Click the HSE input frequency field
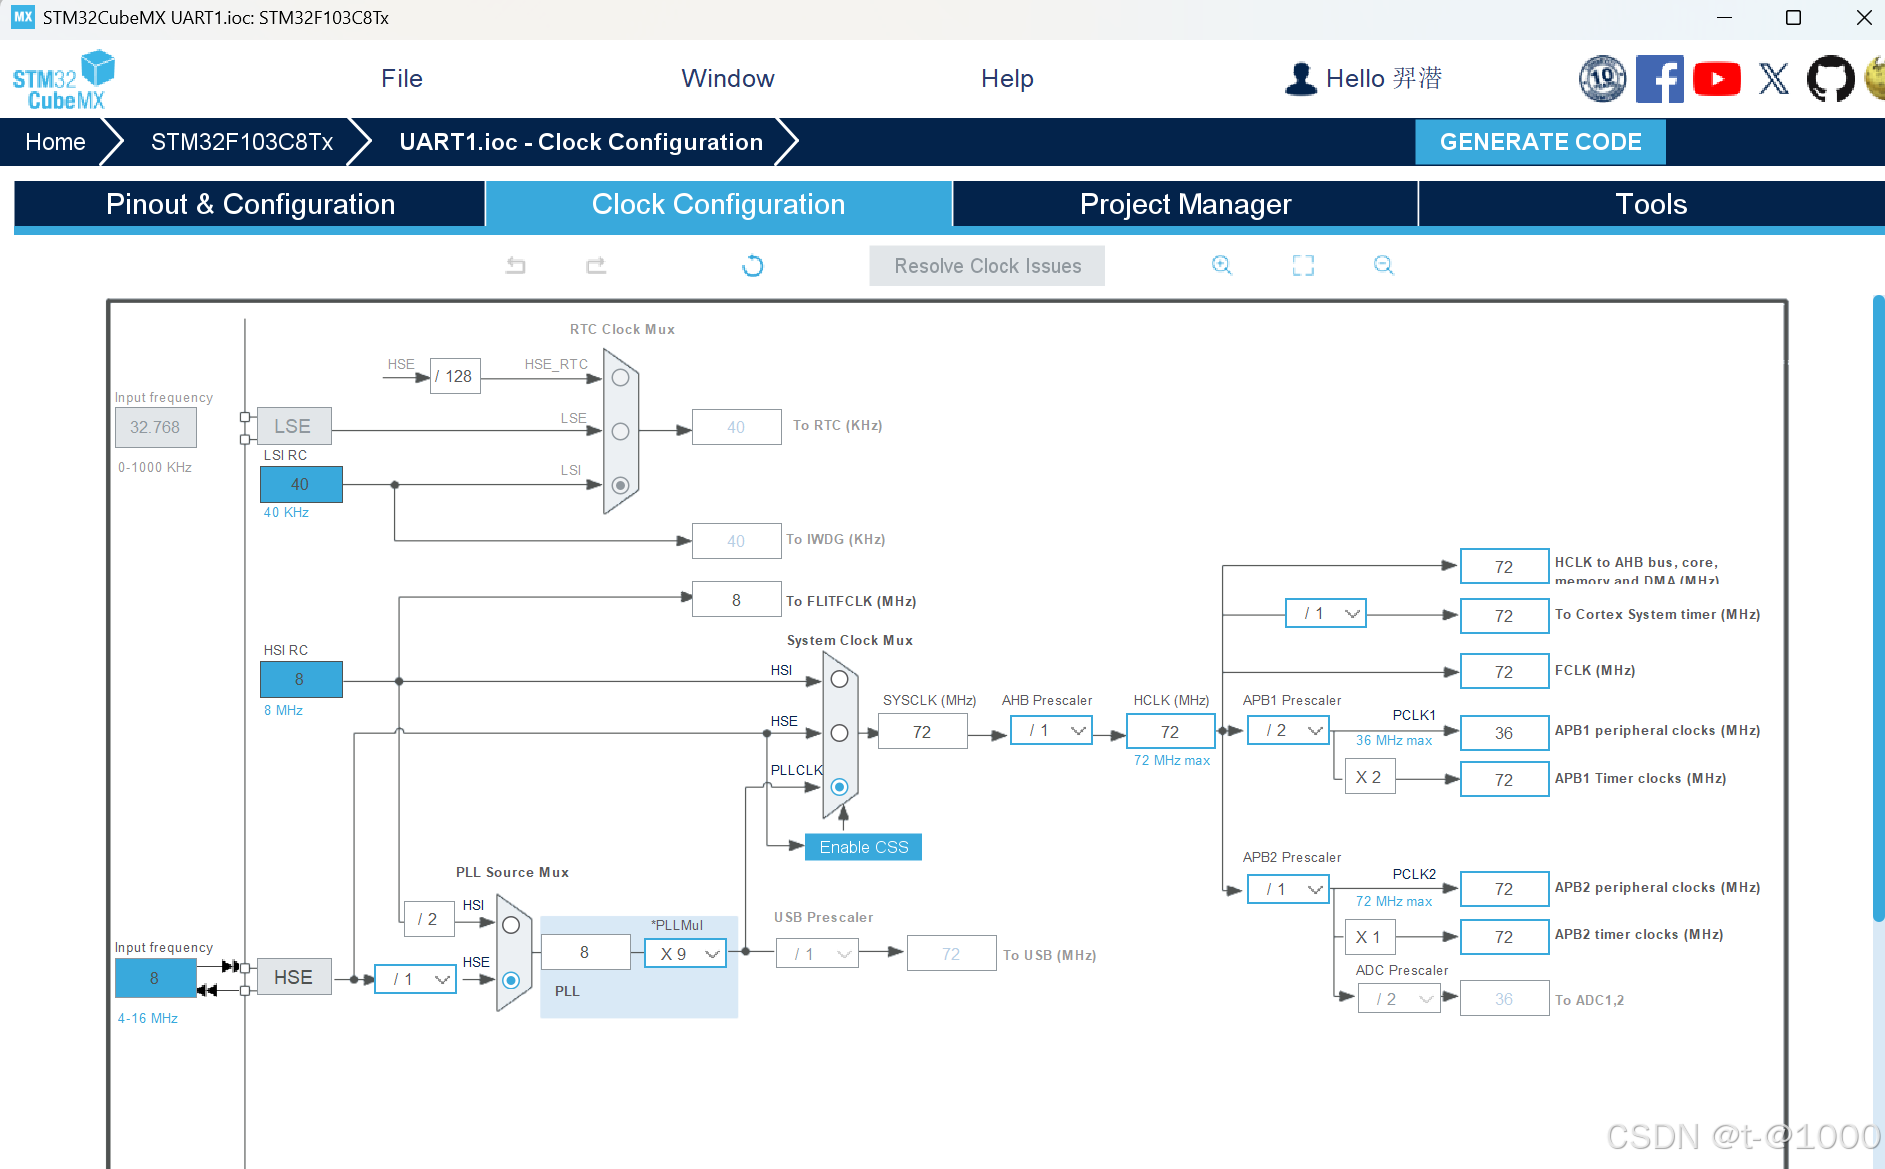This screenshot has width=1885, height=1169. point(155,978)
